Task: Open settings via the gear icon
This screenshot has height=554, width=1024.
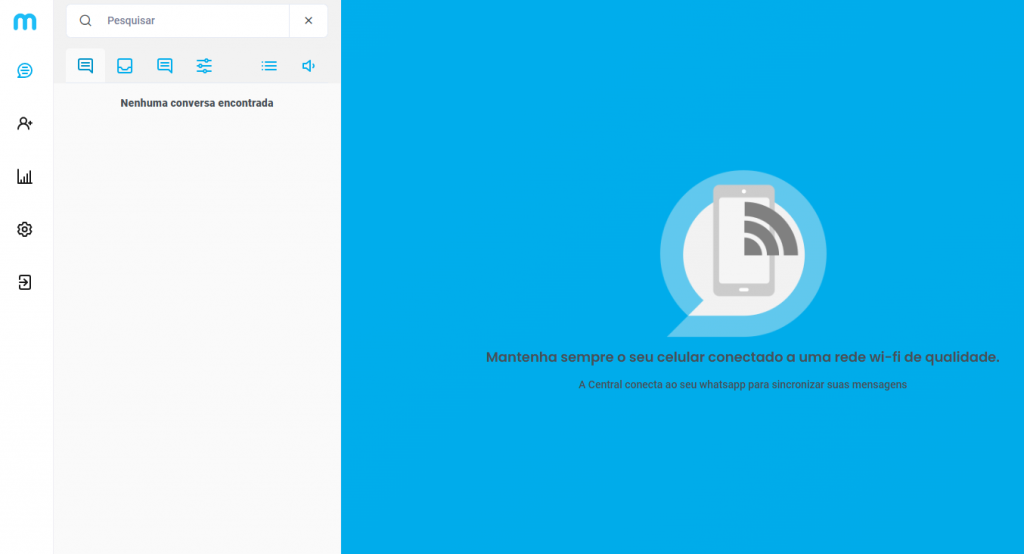Action: [x=25, y=229]
